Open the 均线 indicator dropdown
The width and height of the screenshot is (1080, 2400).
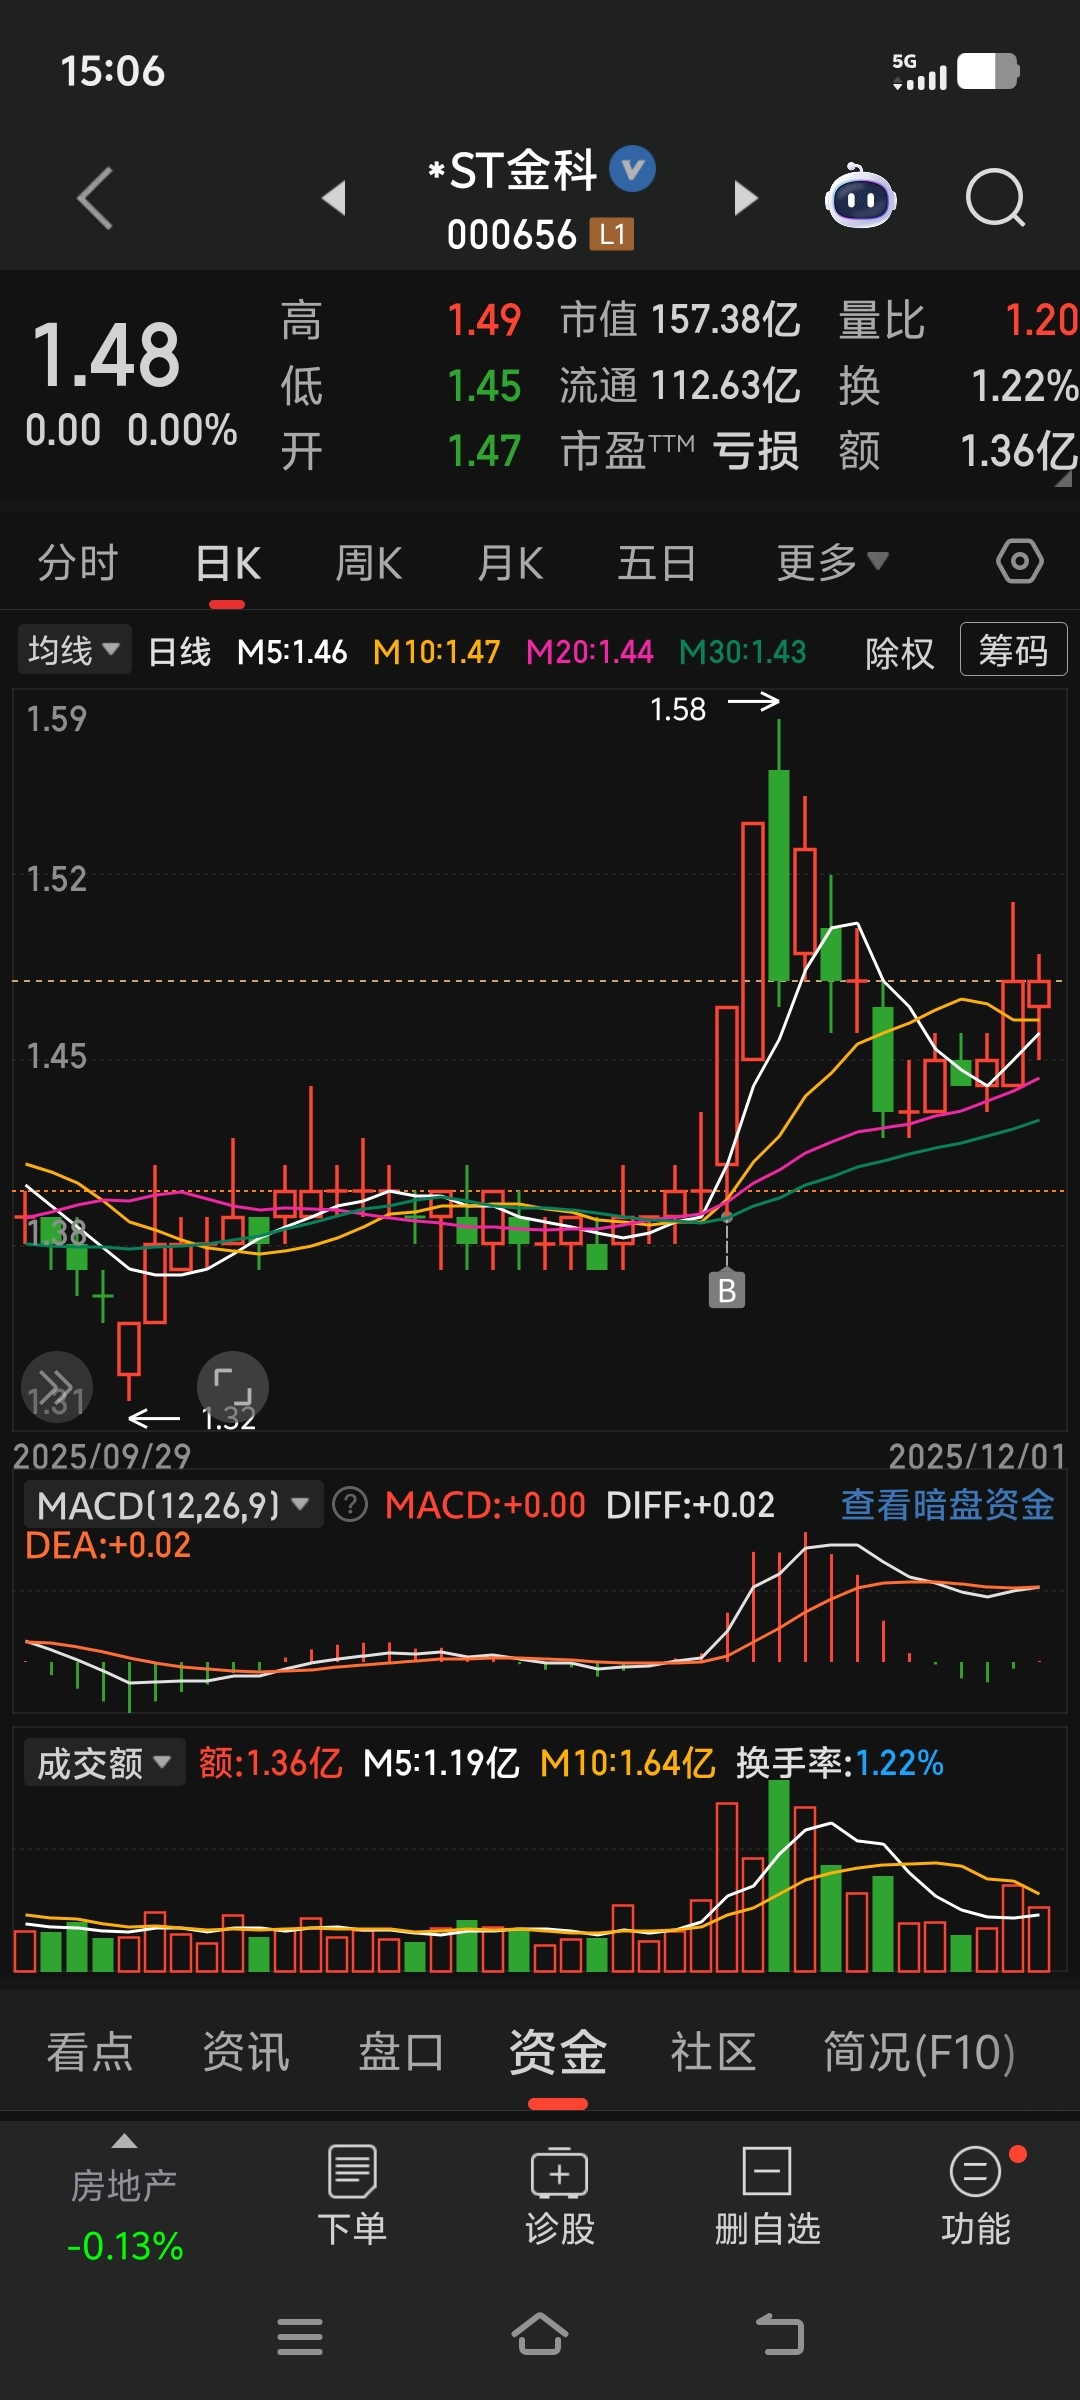pos(73,651)
